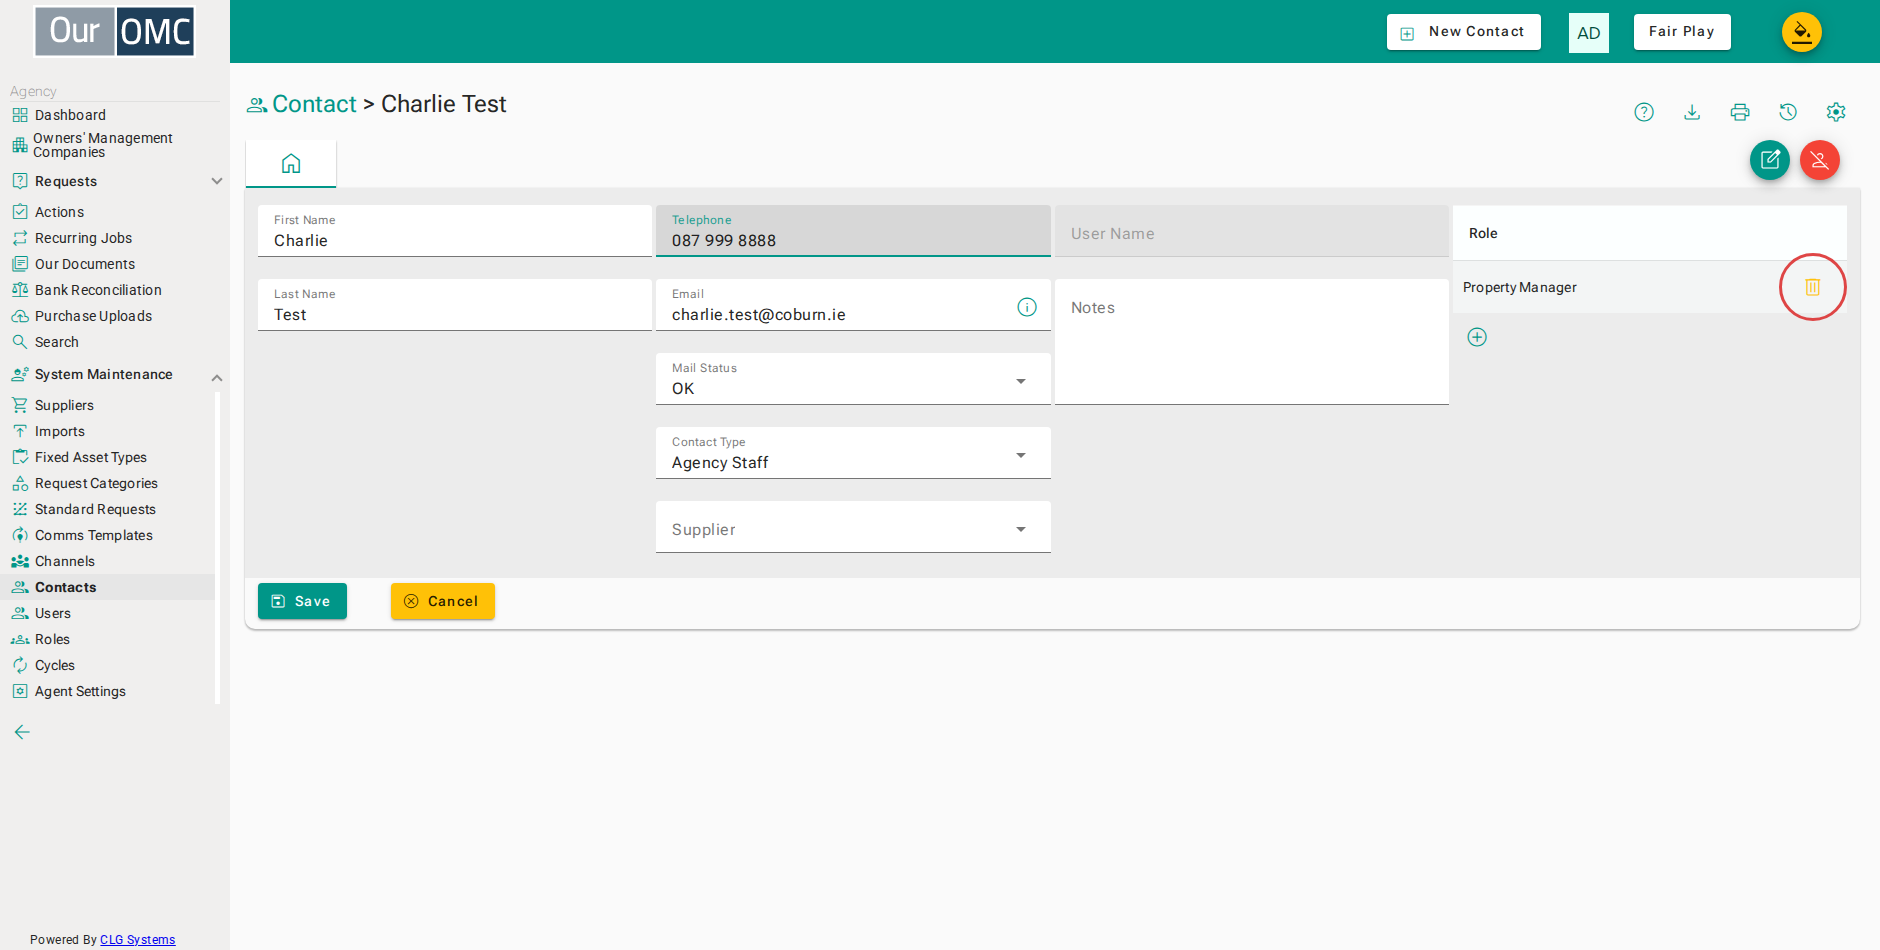Select Roles in the sidebar

(52, 639)
